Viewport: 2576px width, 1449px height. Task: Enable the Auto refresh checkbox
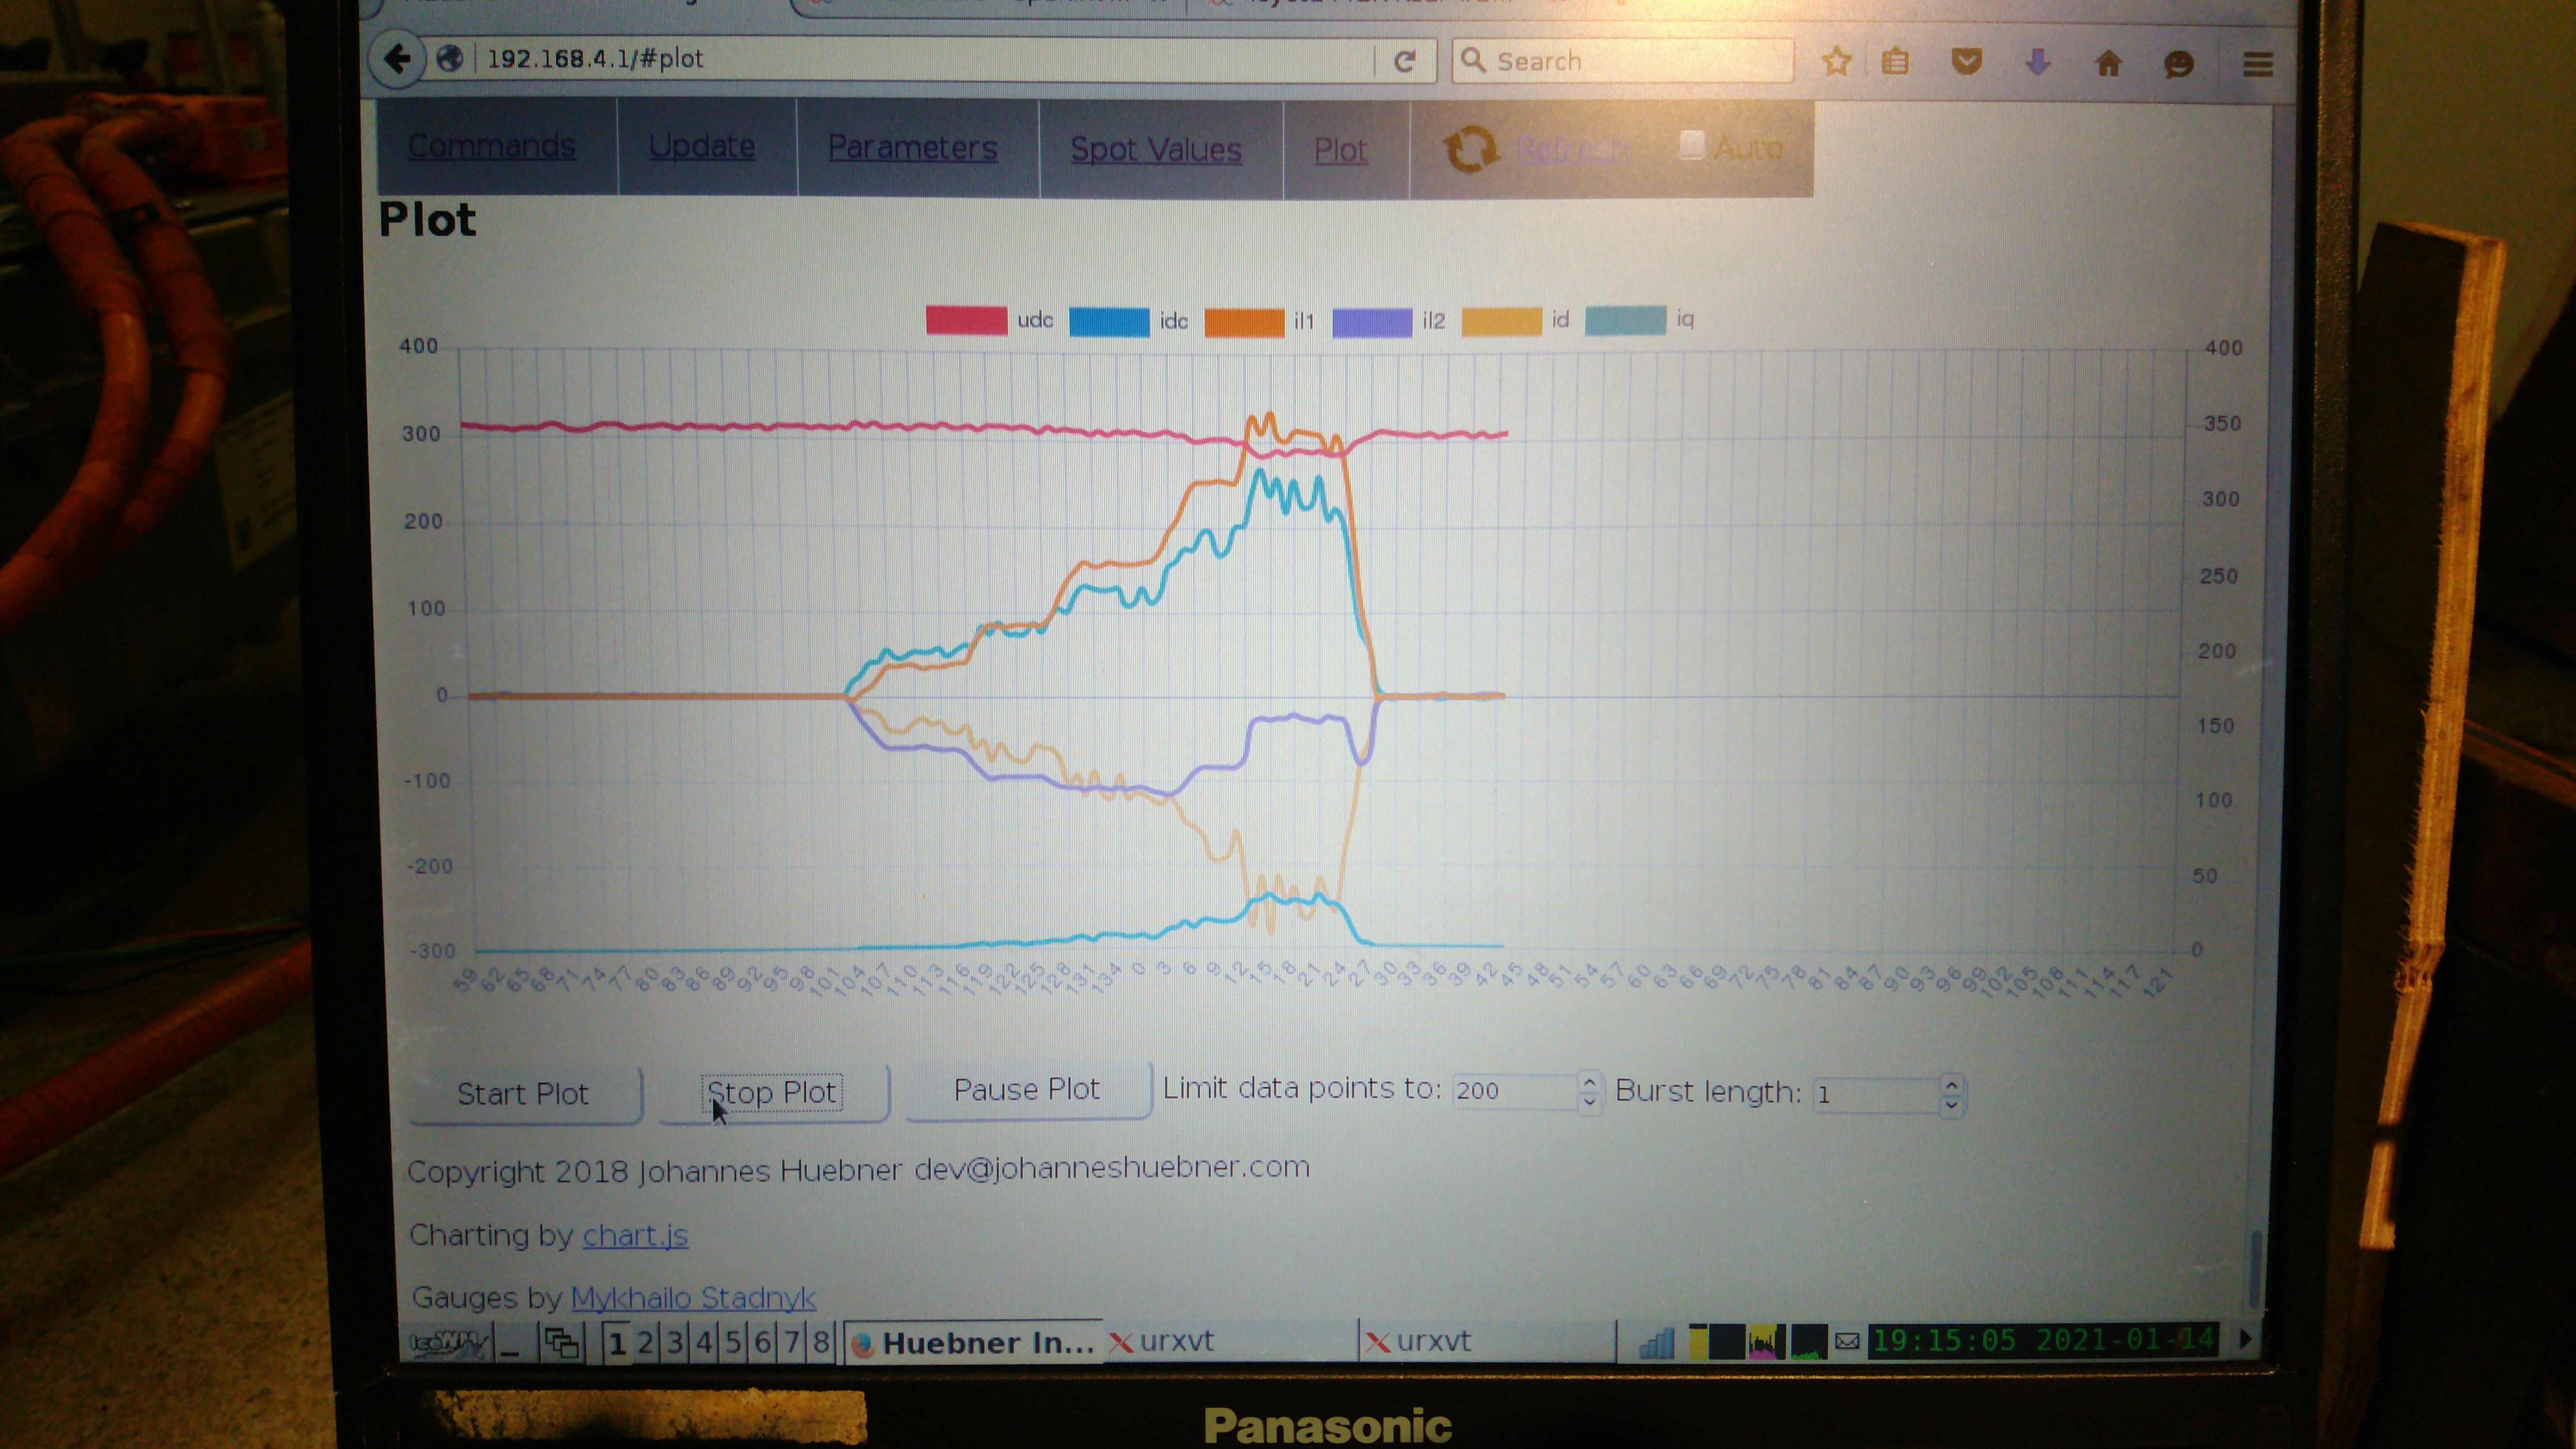click(x=1691, y=145)
